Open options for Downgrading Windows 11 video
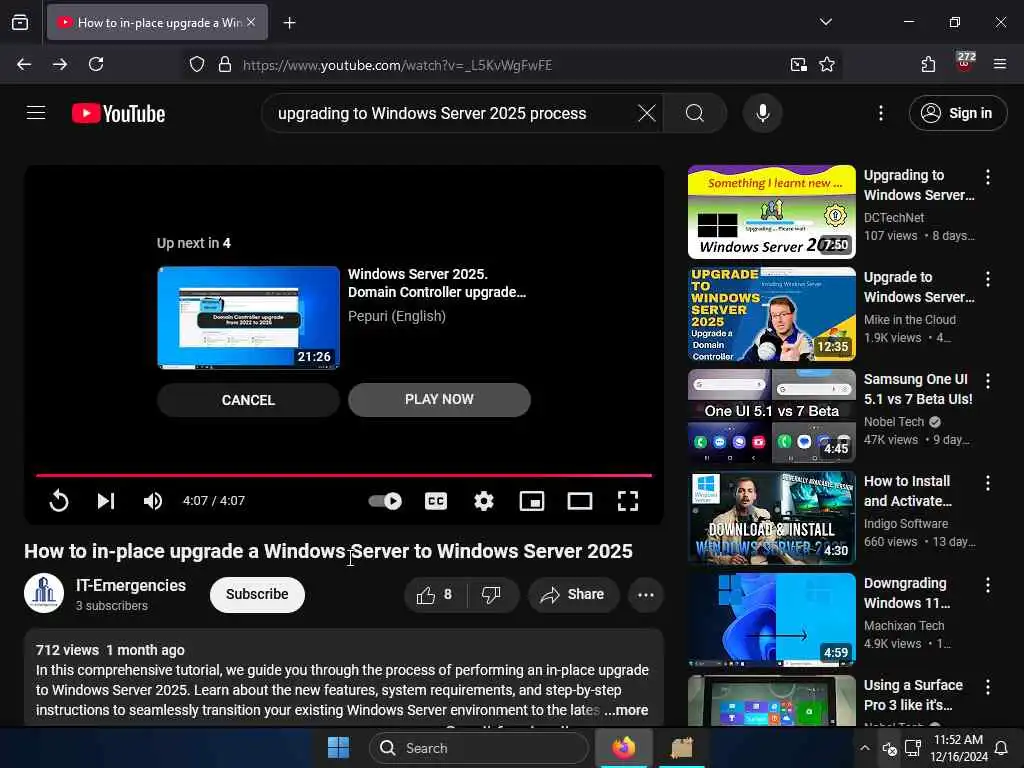The height and width of the screenshot is (768, 1024). 987,584
